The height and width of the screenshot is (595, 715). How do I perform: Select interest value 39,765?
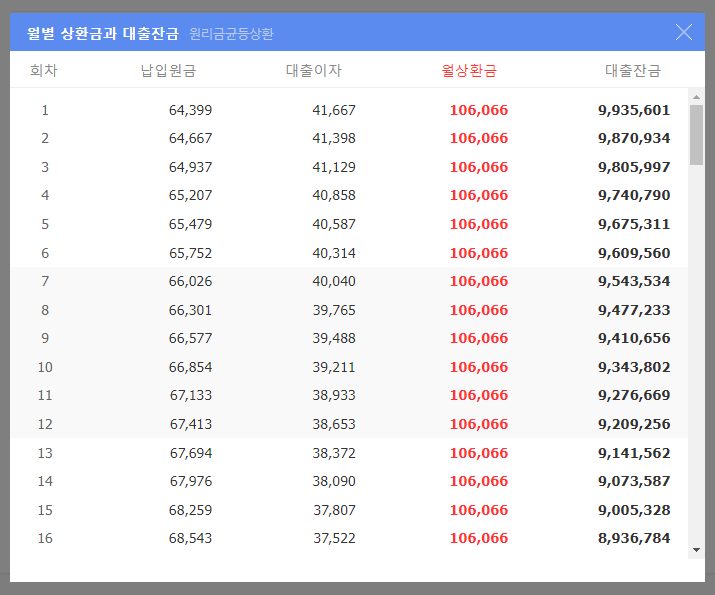(x=334, y=310)
